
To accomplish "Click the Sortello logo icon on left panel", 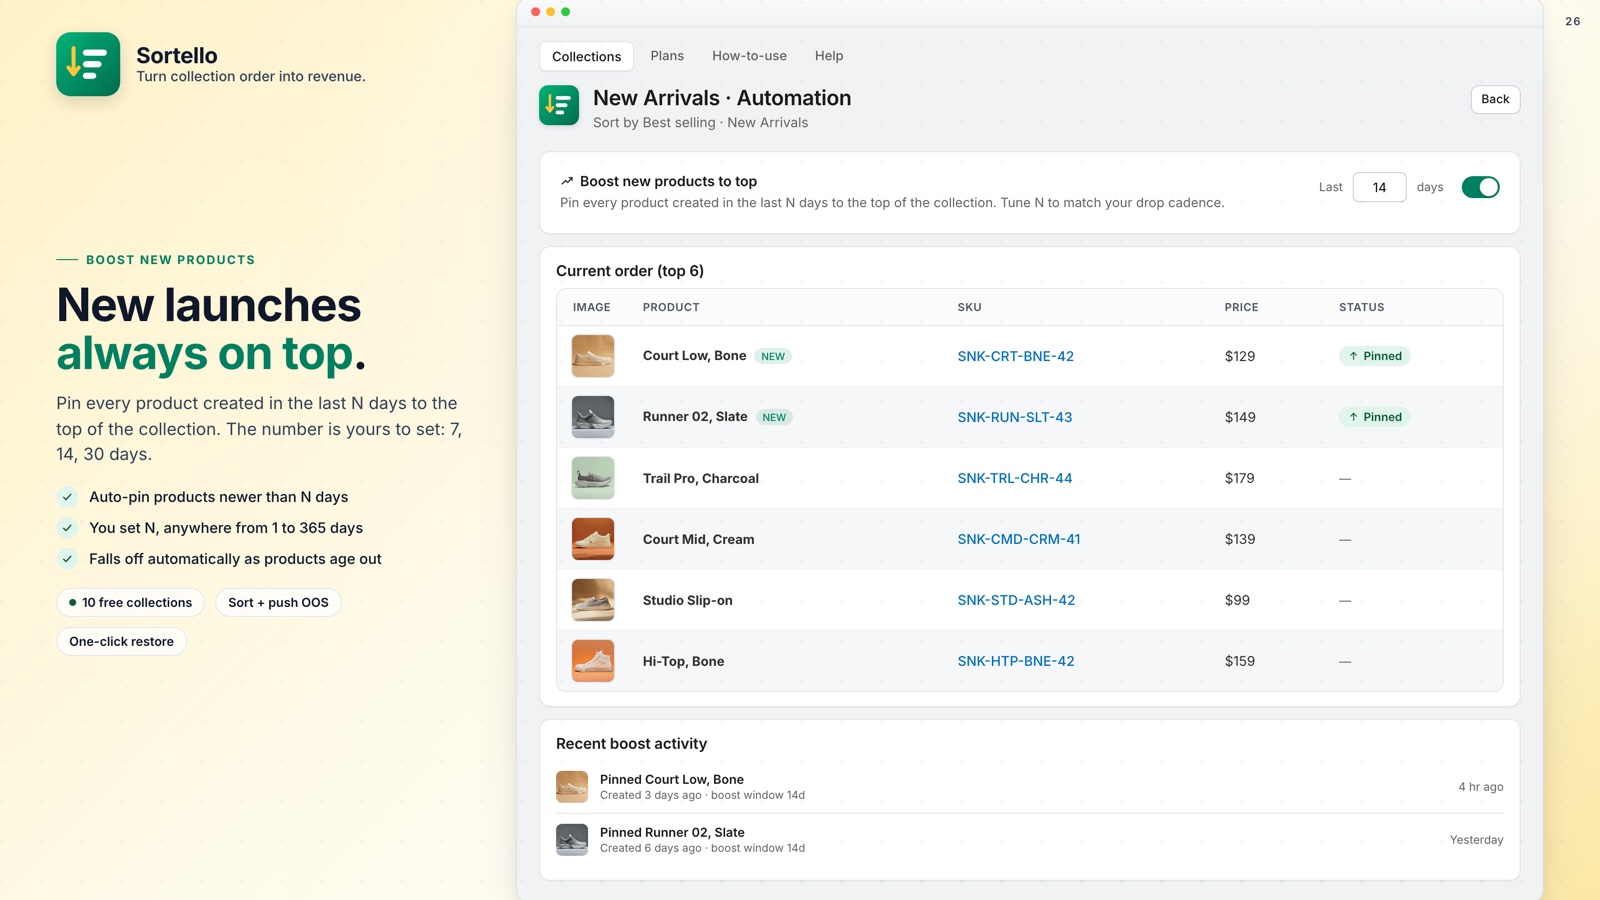I will (88, 64).
